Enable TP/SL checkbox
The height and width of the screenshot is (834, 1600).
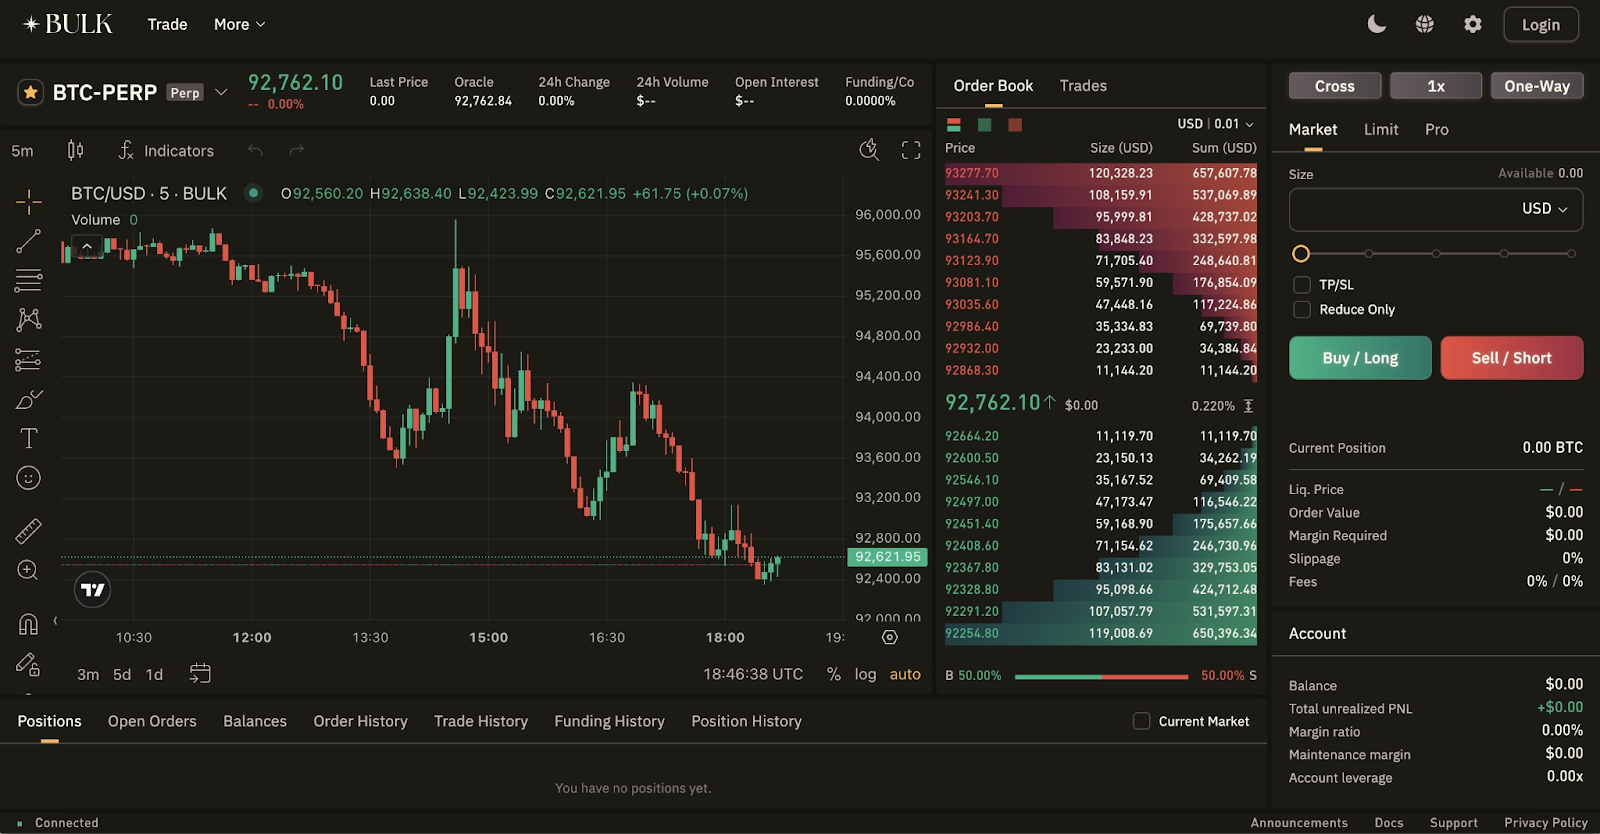pyautogui.click(x=1302, y=285)
